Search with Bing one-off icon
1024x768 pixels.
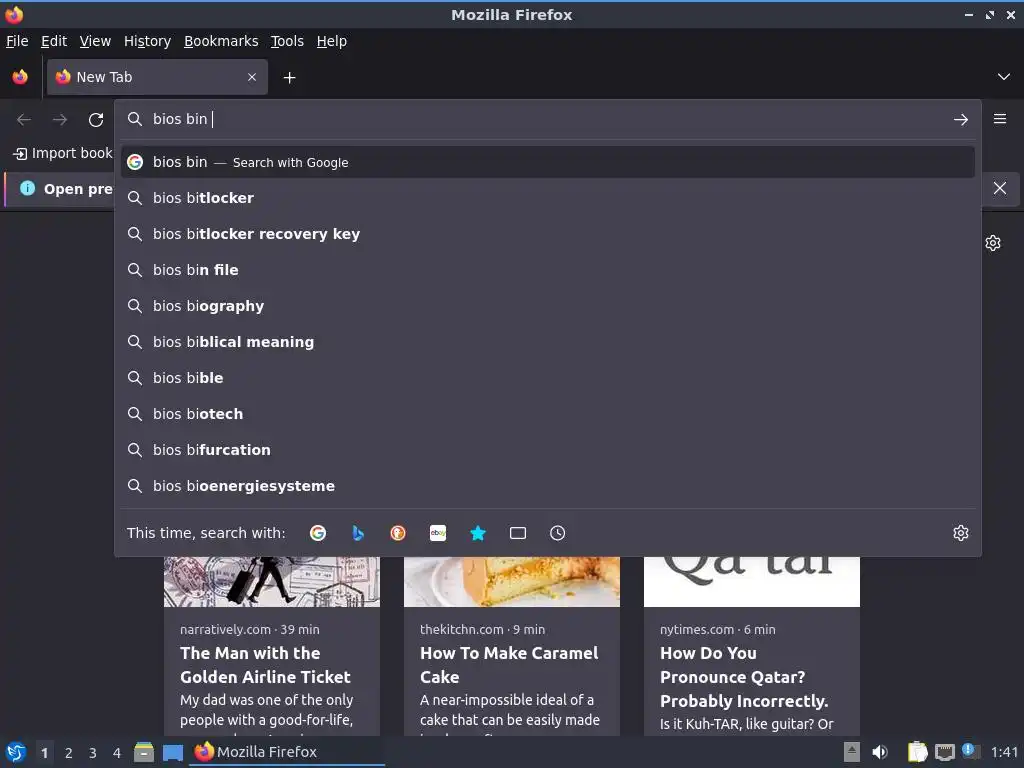(358, 533)
